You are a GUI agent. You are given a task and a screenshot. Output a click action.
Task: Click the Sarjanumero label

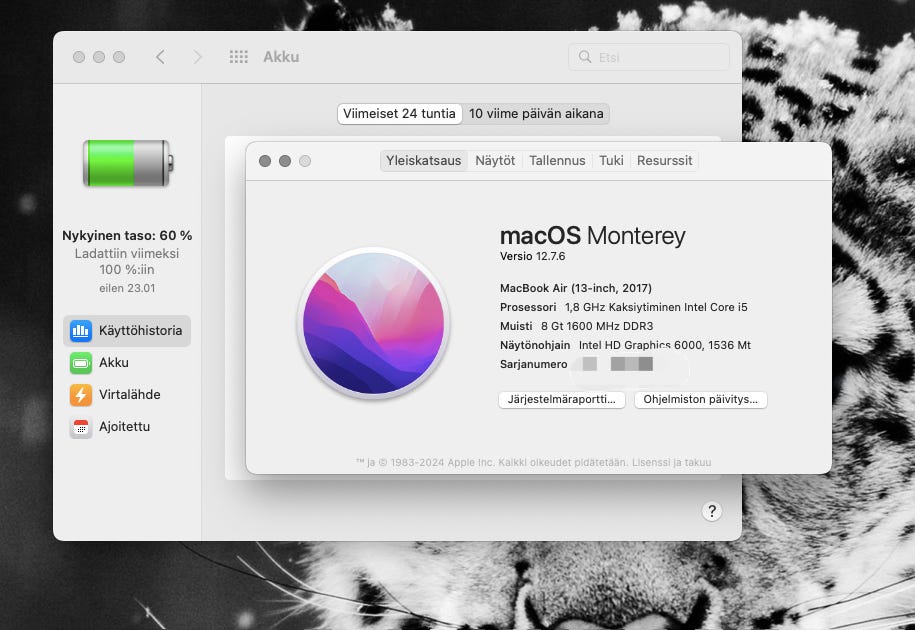pyautogui.click(x=533, y=365)
